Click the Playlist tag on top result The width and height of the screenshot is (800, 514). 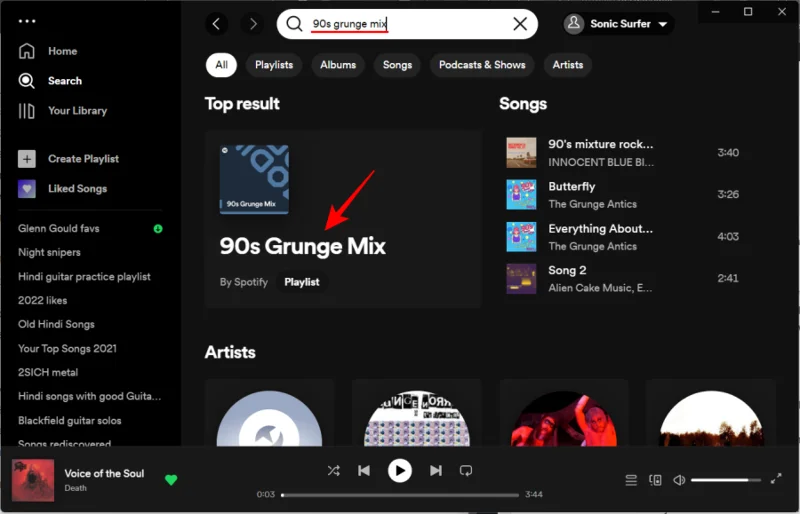pyautogui.click(x=302, y=282)
